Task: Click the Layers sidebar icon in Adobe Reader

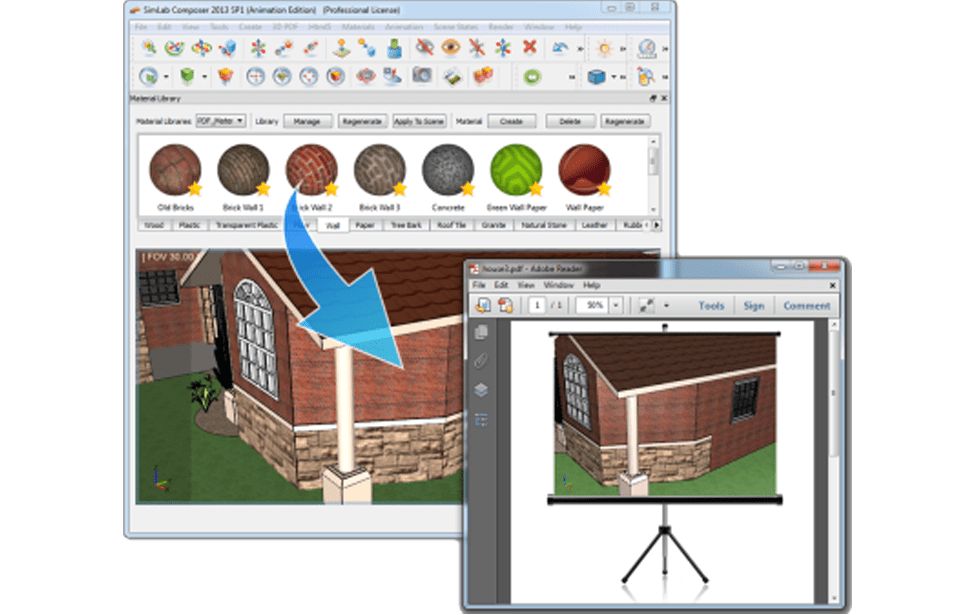Action: [x=481, y=390]
